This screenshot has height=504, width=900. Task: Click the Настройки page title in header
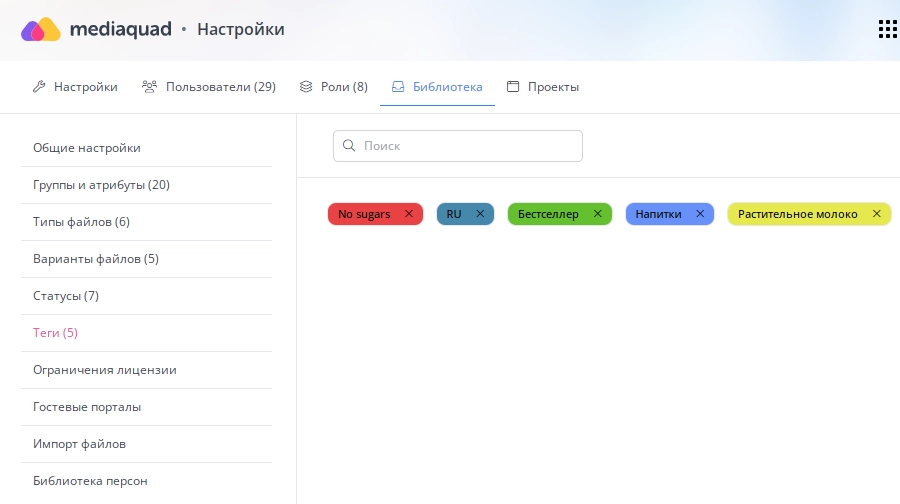[x=240, y=29]
